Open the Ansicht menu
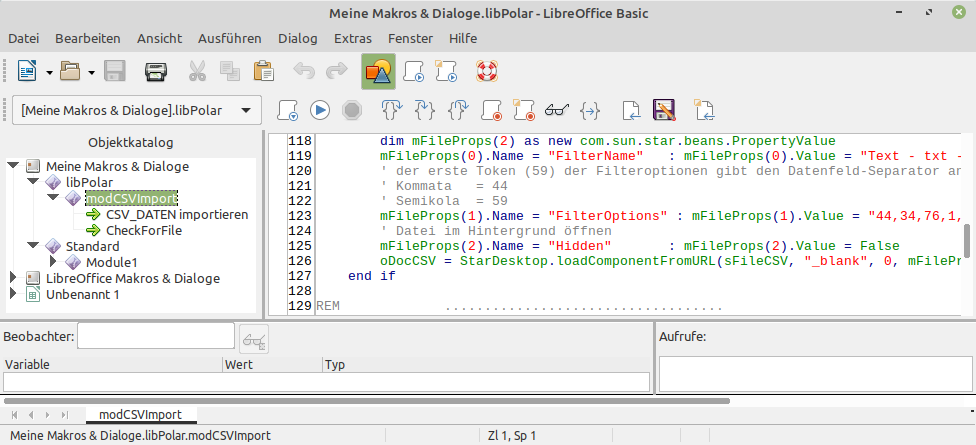This screenshot has width=976, height=445. pos(159,39)
